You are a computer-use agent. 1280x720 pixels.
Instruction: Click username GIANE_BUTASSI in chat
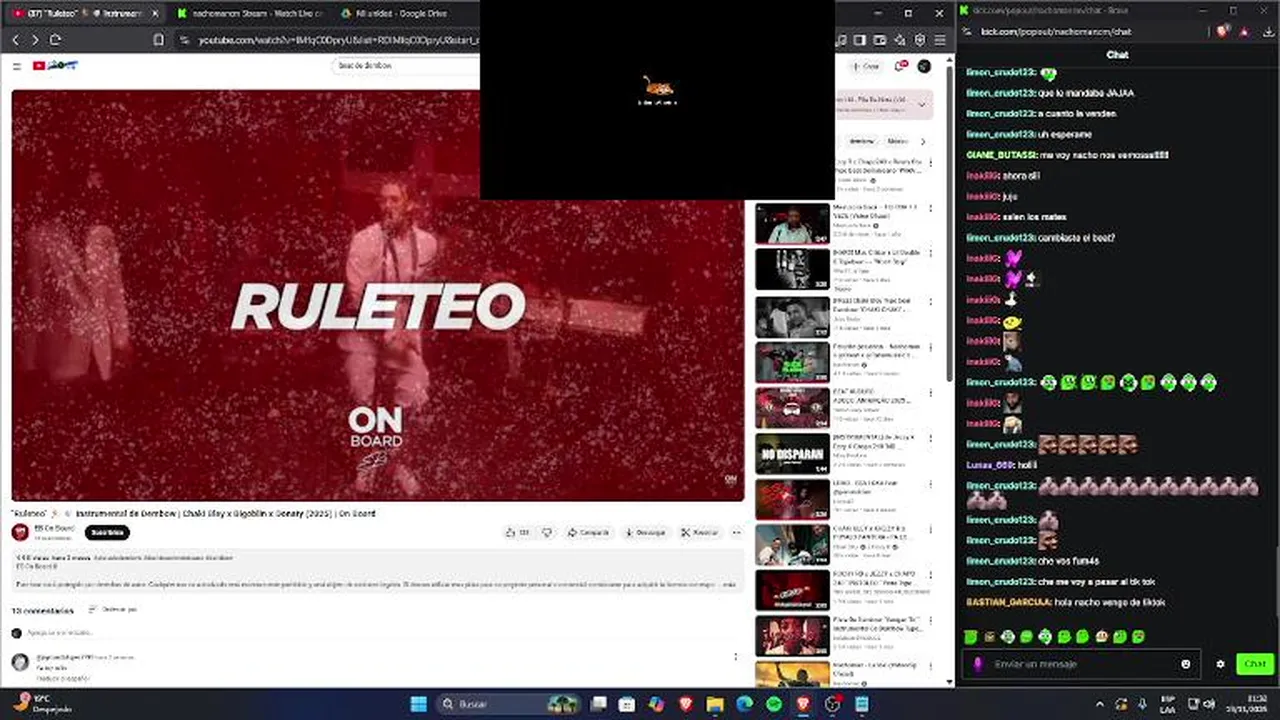click(1002, 155)
